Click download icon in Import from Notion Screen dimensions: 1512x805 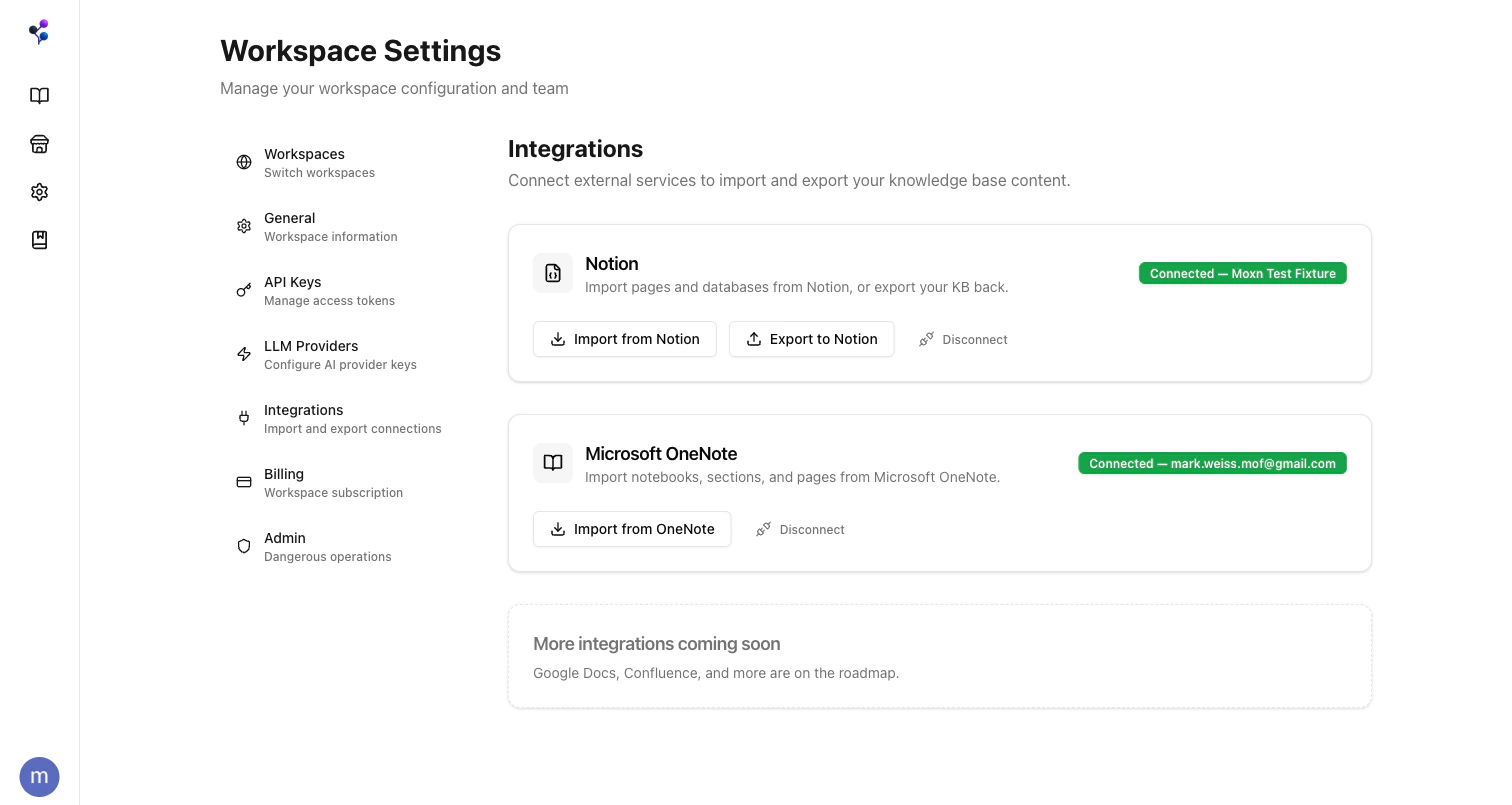point(558,339)
